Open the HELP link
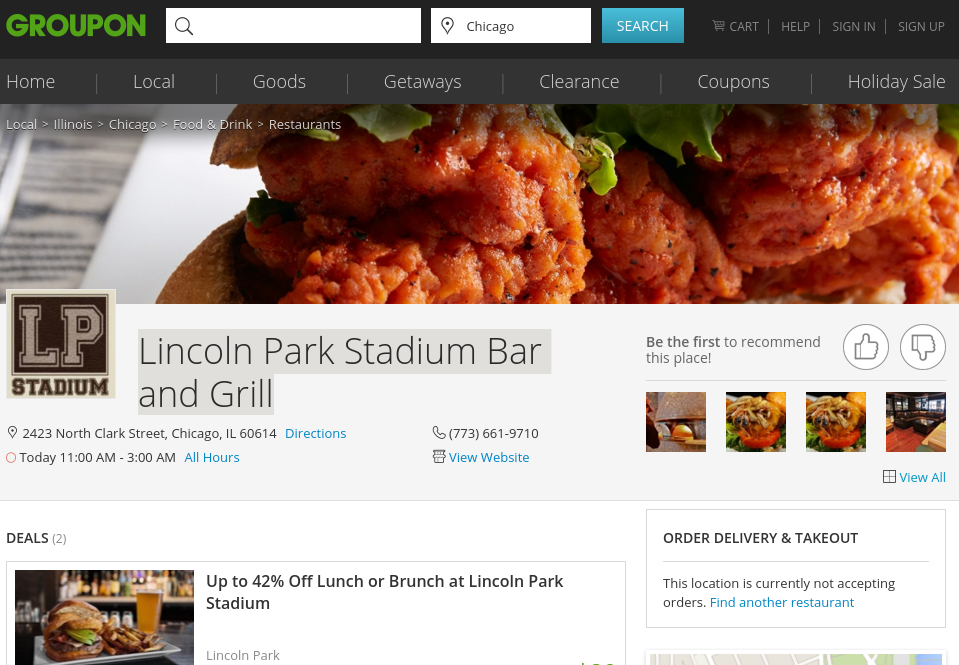 pyautogui.click(x=795, y=26)
